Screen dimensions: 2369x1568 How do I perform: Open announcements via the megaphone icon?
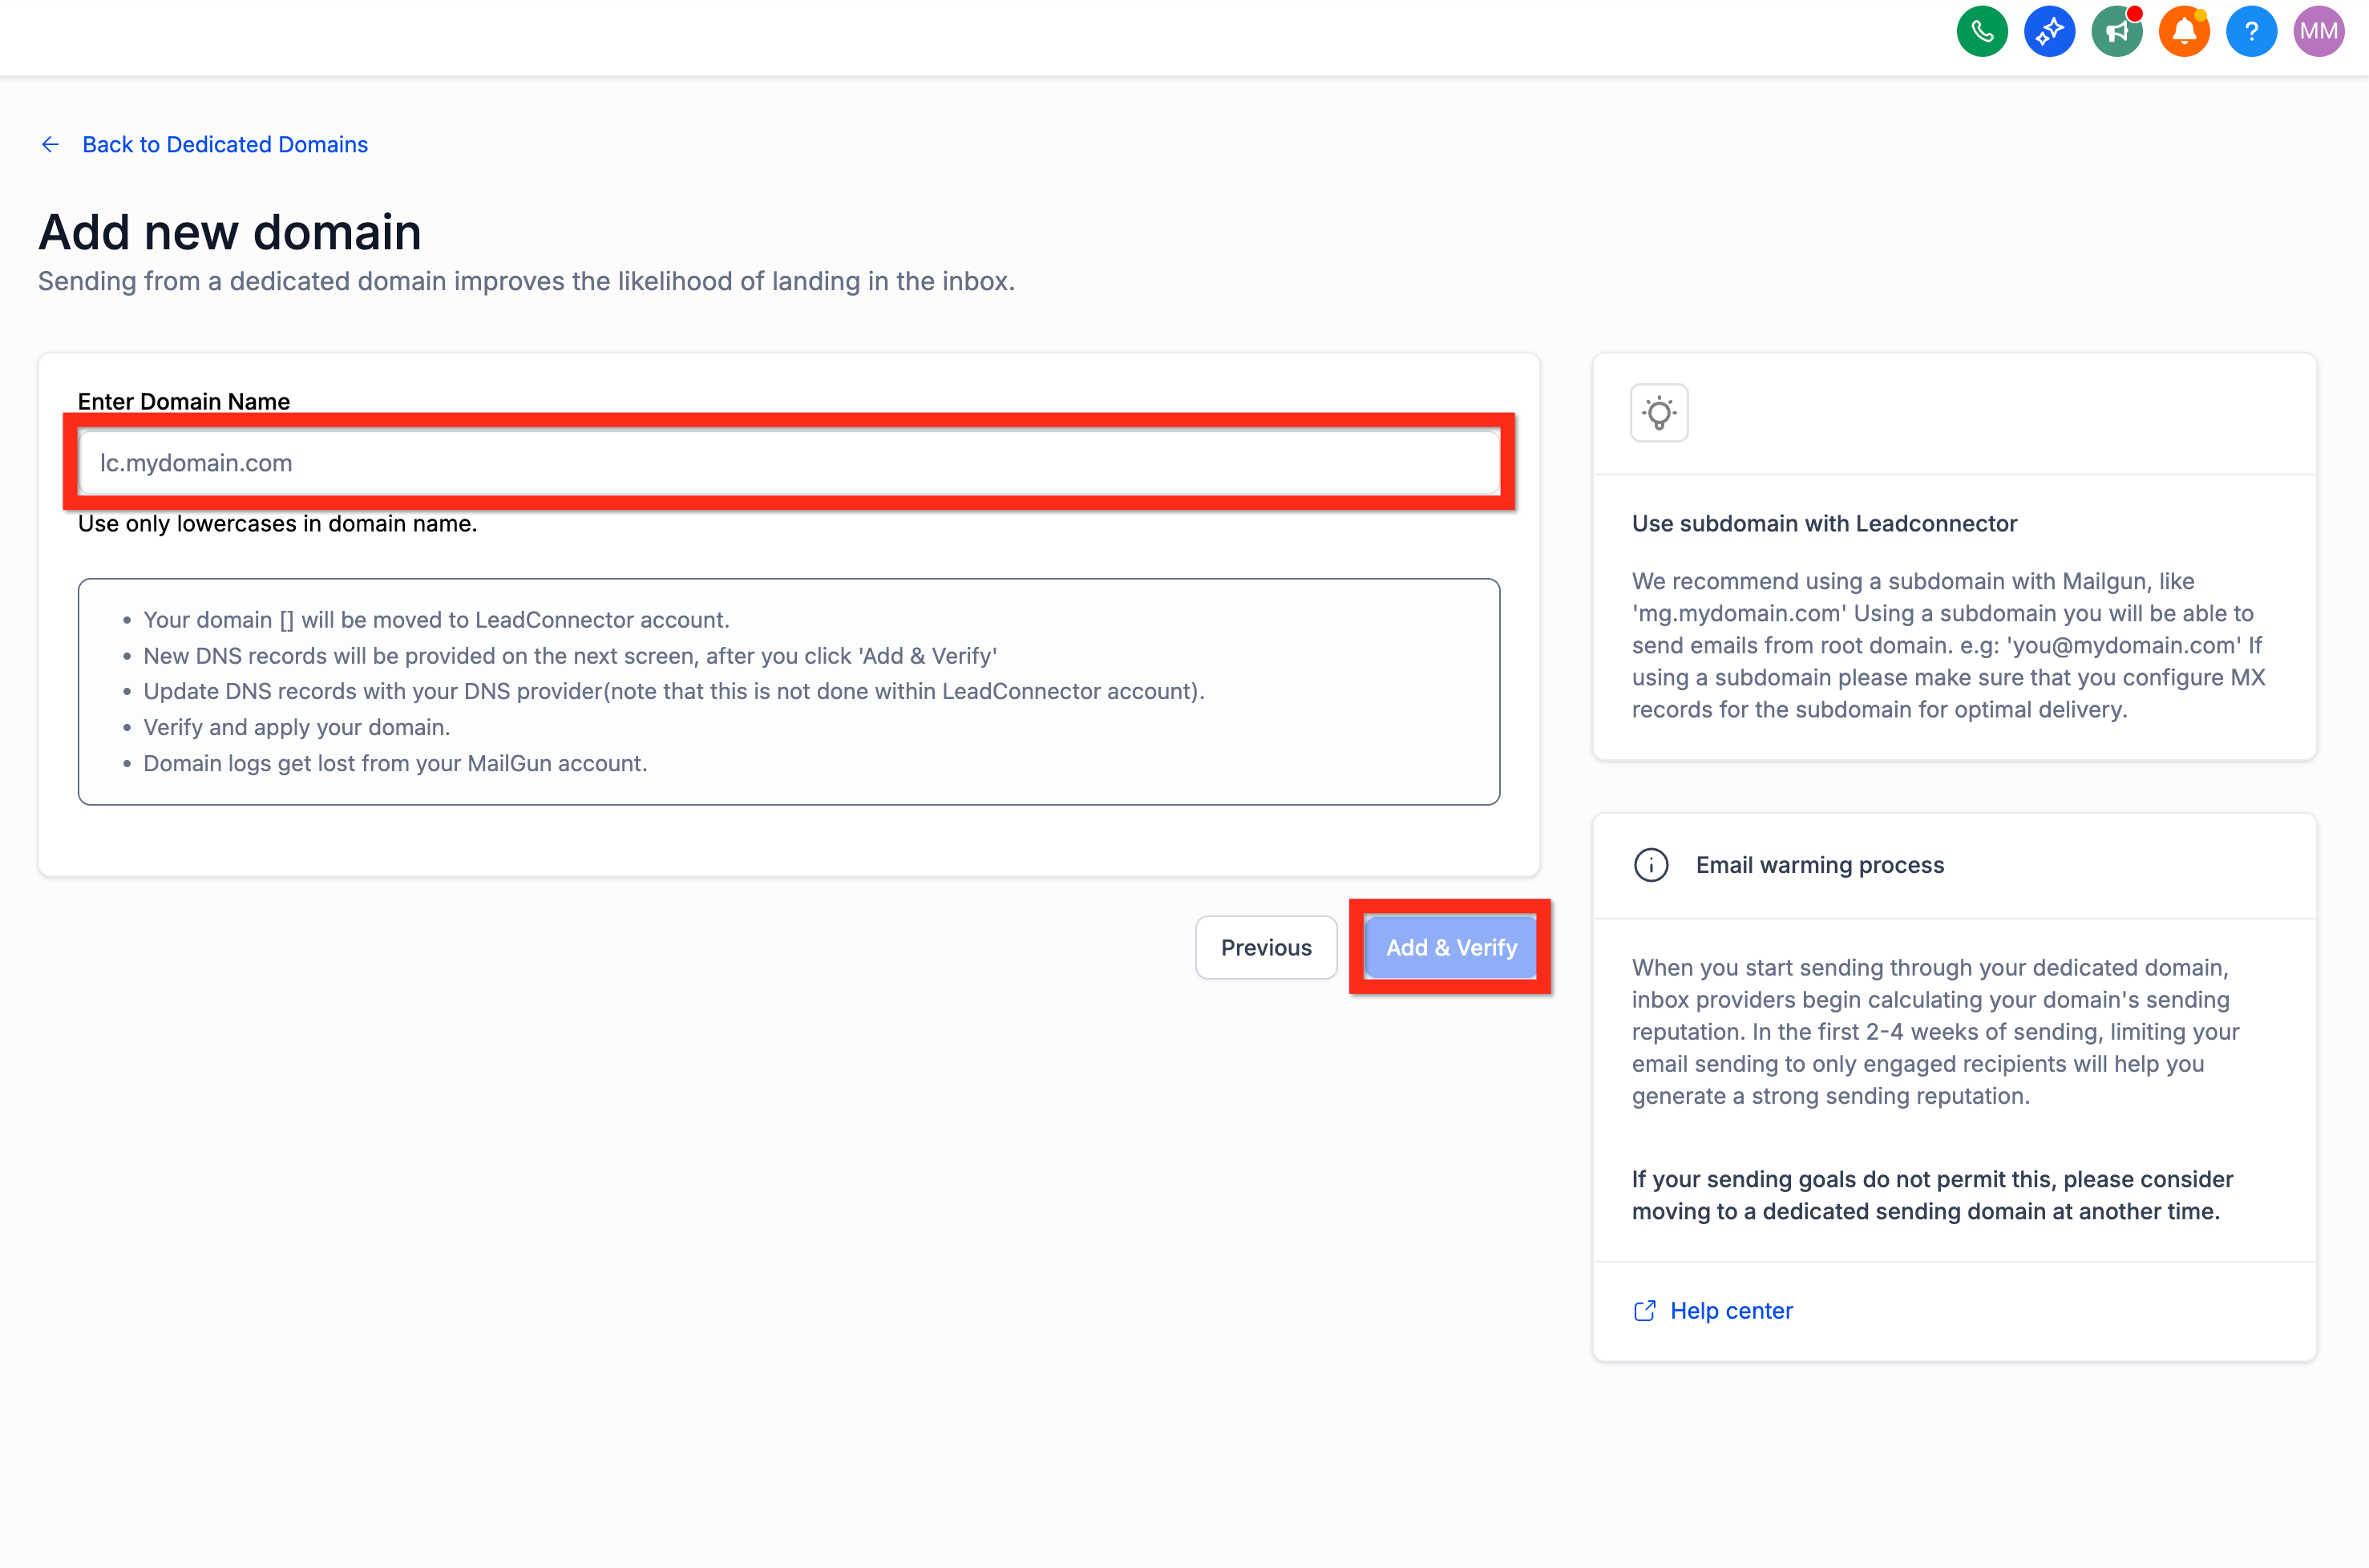pyautogui.click(x=2117, y=31)
